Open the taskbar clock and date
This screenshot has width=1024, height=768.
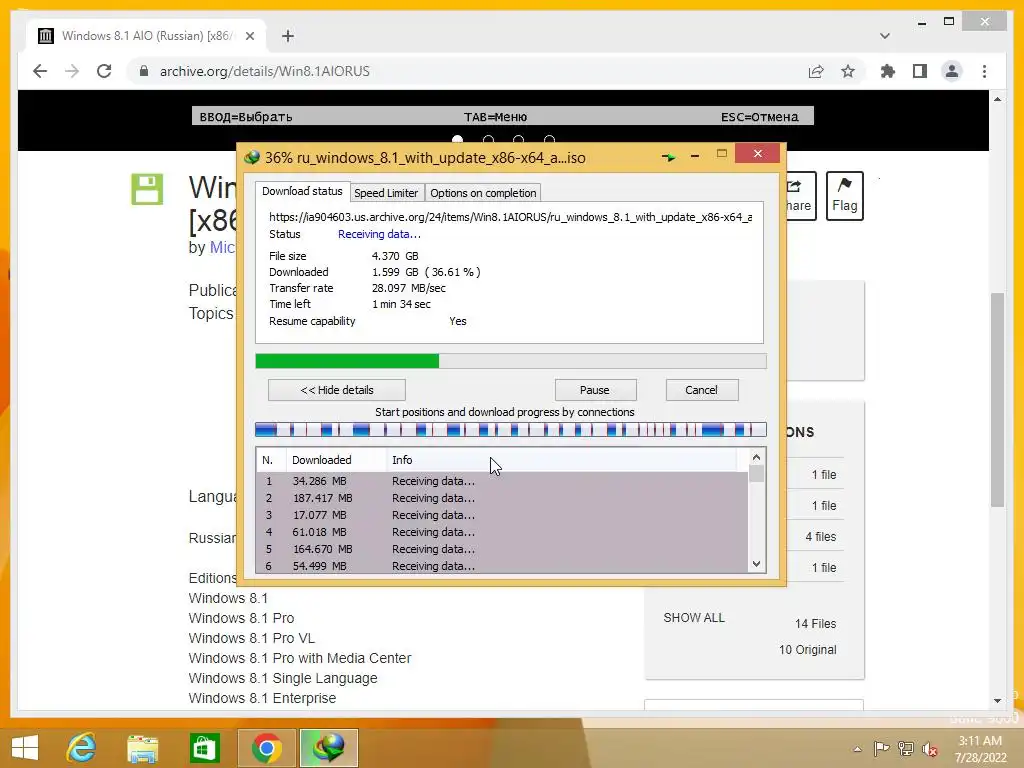(x=980, y=749)
